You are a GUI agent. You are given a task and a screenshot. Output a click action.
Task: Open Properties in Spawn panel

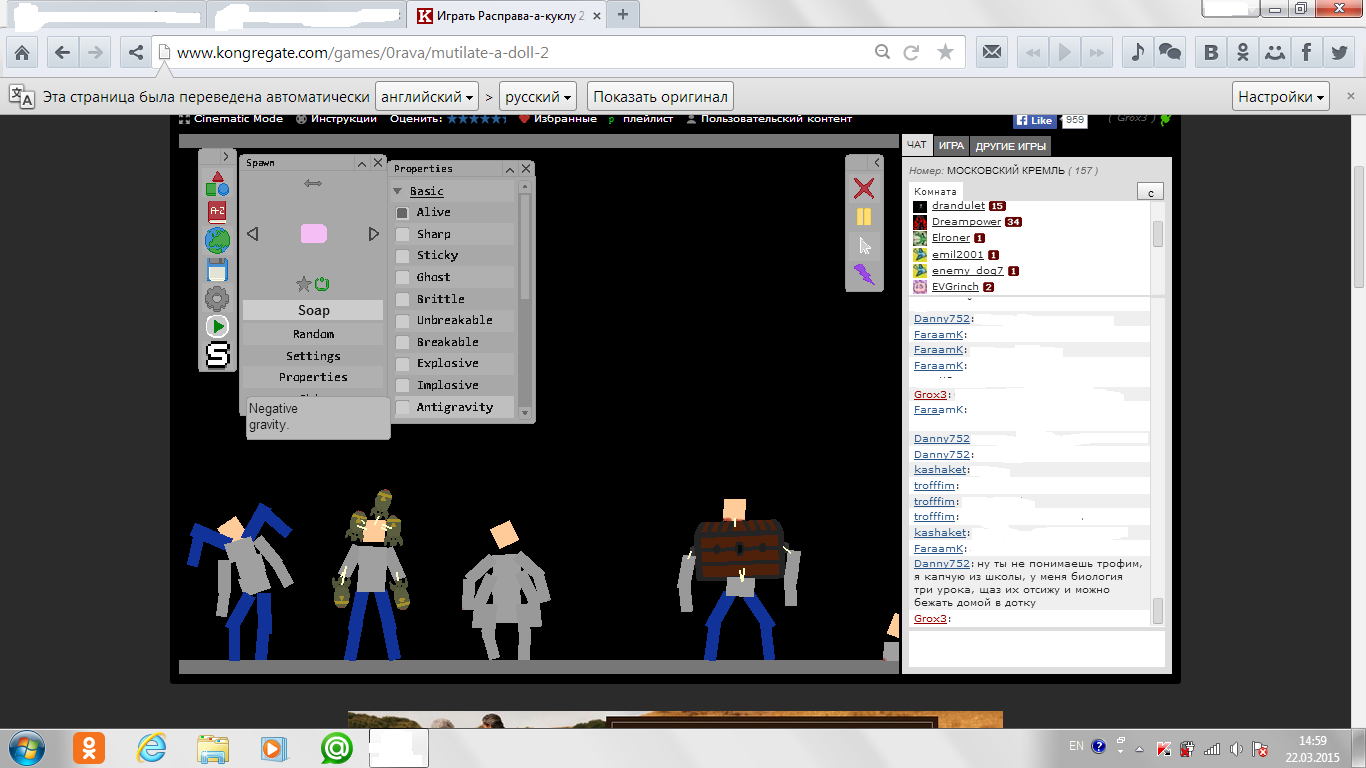313,377
